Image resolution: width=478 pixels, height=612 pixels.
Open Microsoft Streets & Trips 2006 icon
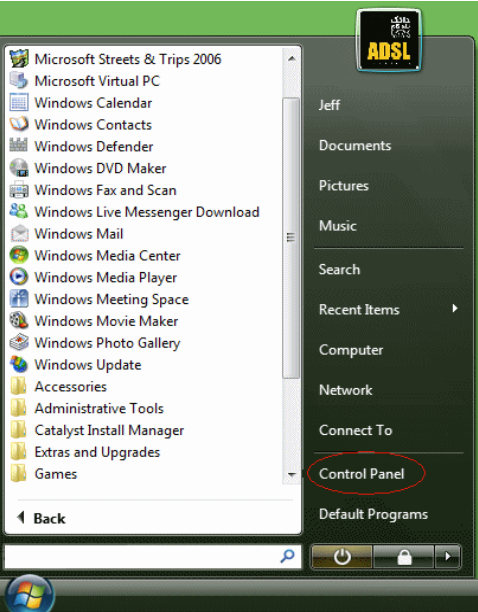19,59
